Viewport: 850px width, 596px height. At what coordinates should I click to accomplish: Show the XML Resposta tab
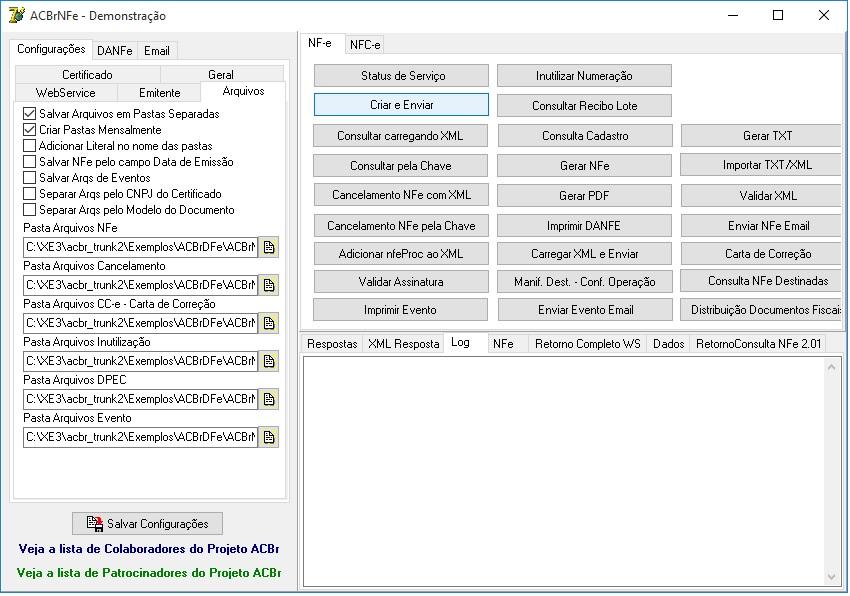pyautogui.click(x=403, y=344)
